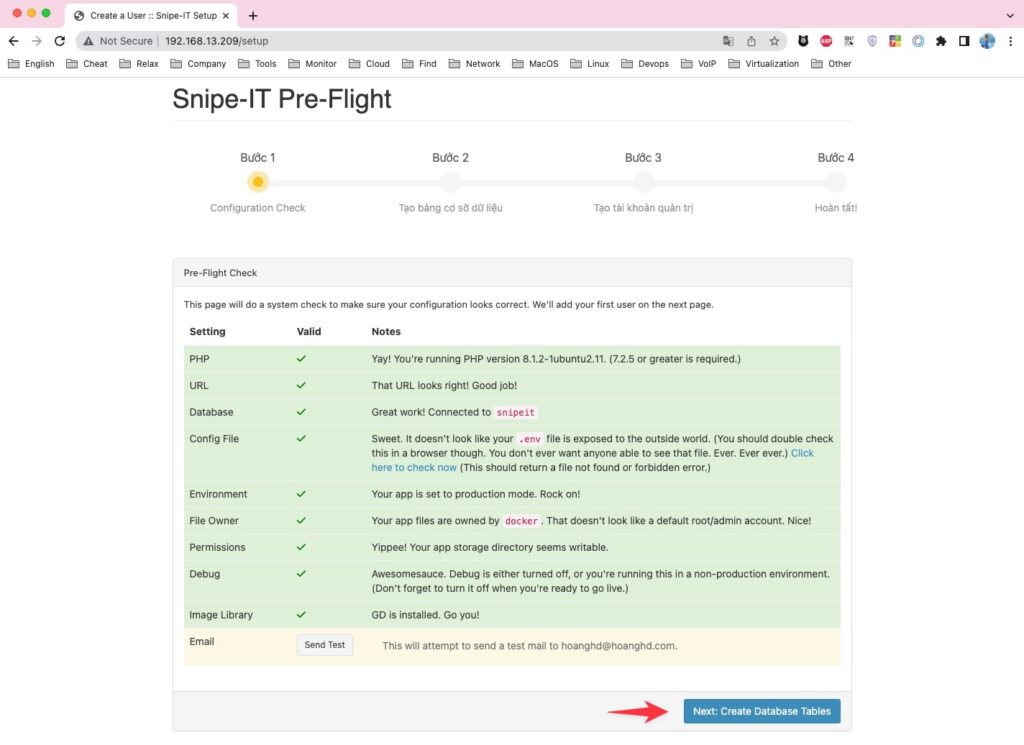Open the Relax bookmarks folder

pos(139,64)
